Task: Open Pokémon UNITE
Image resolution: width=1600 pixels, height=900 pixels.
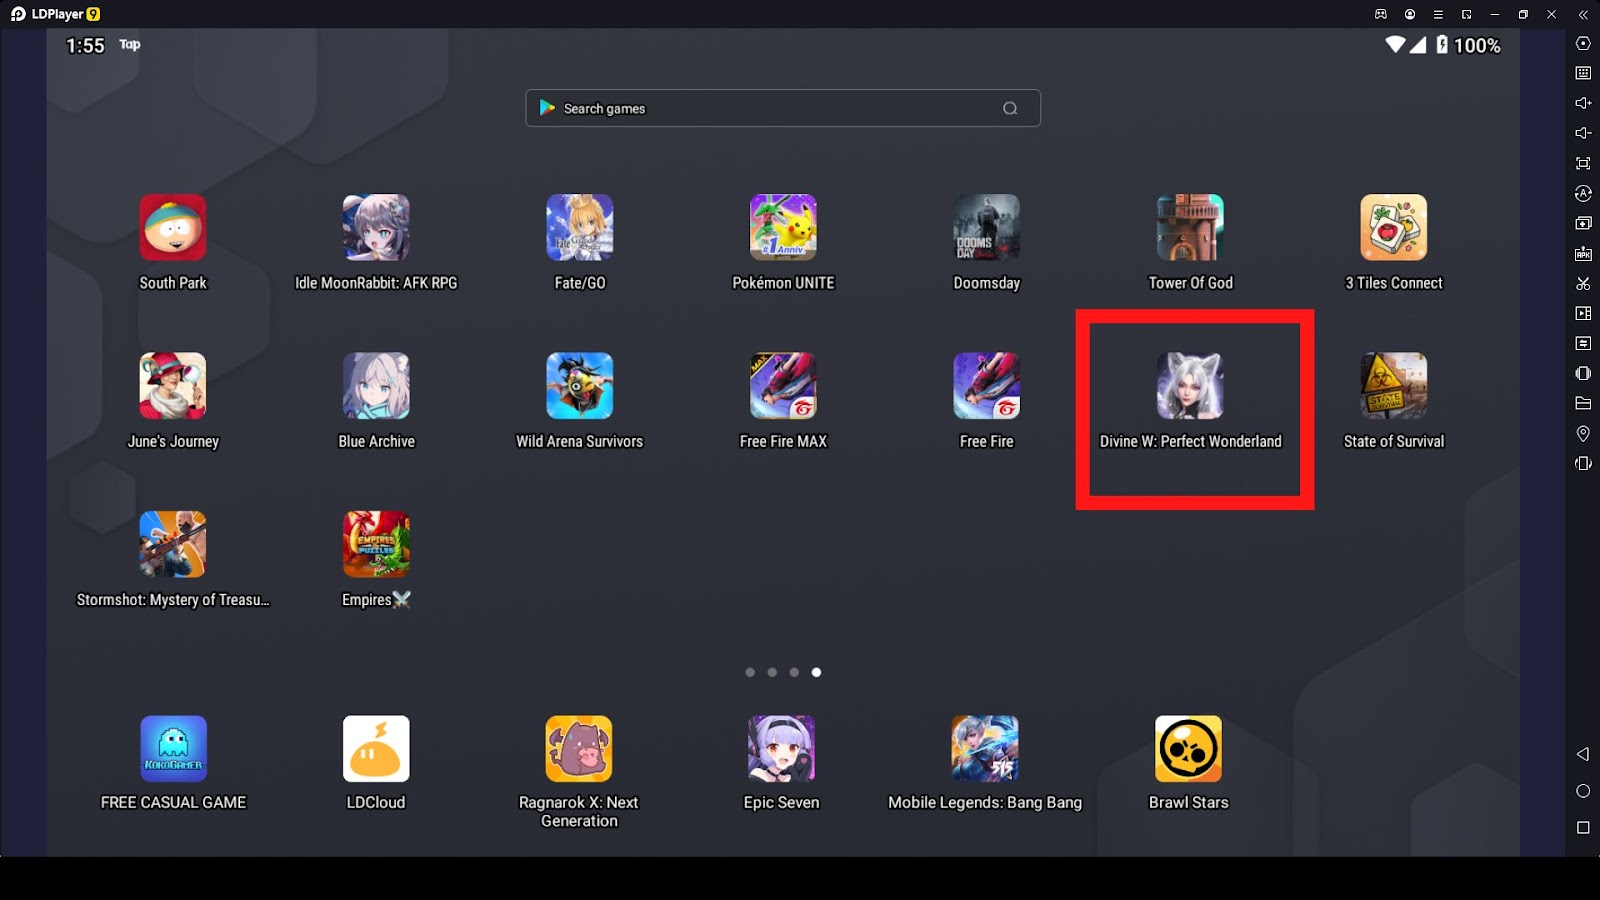Action: pyautogui.click(x=783, y=228)
